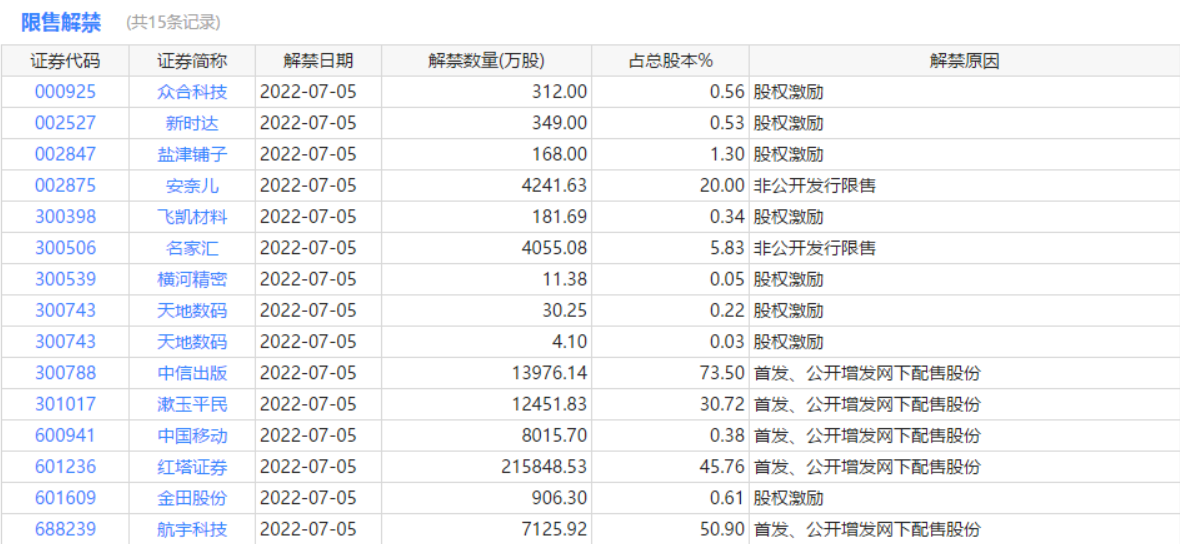
Task: Select 名家汇 unlock quantity 4055.08
Action: point(554,248)
